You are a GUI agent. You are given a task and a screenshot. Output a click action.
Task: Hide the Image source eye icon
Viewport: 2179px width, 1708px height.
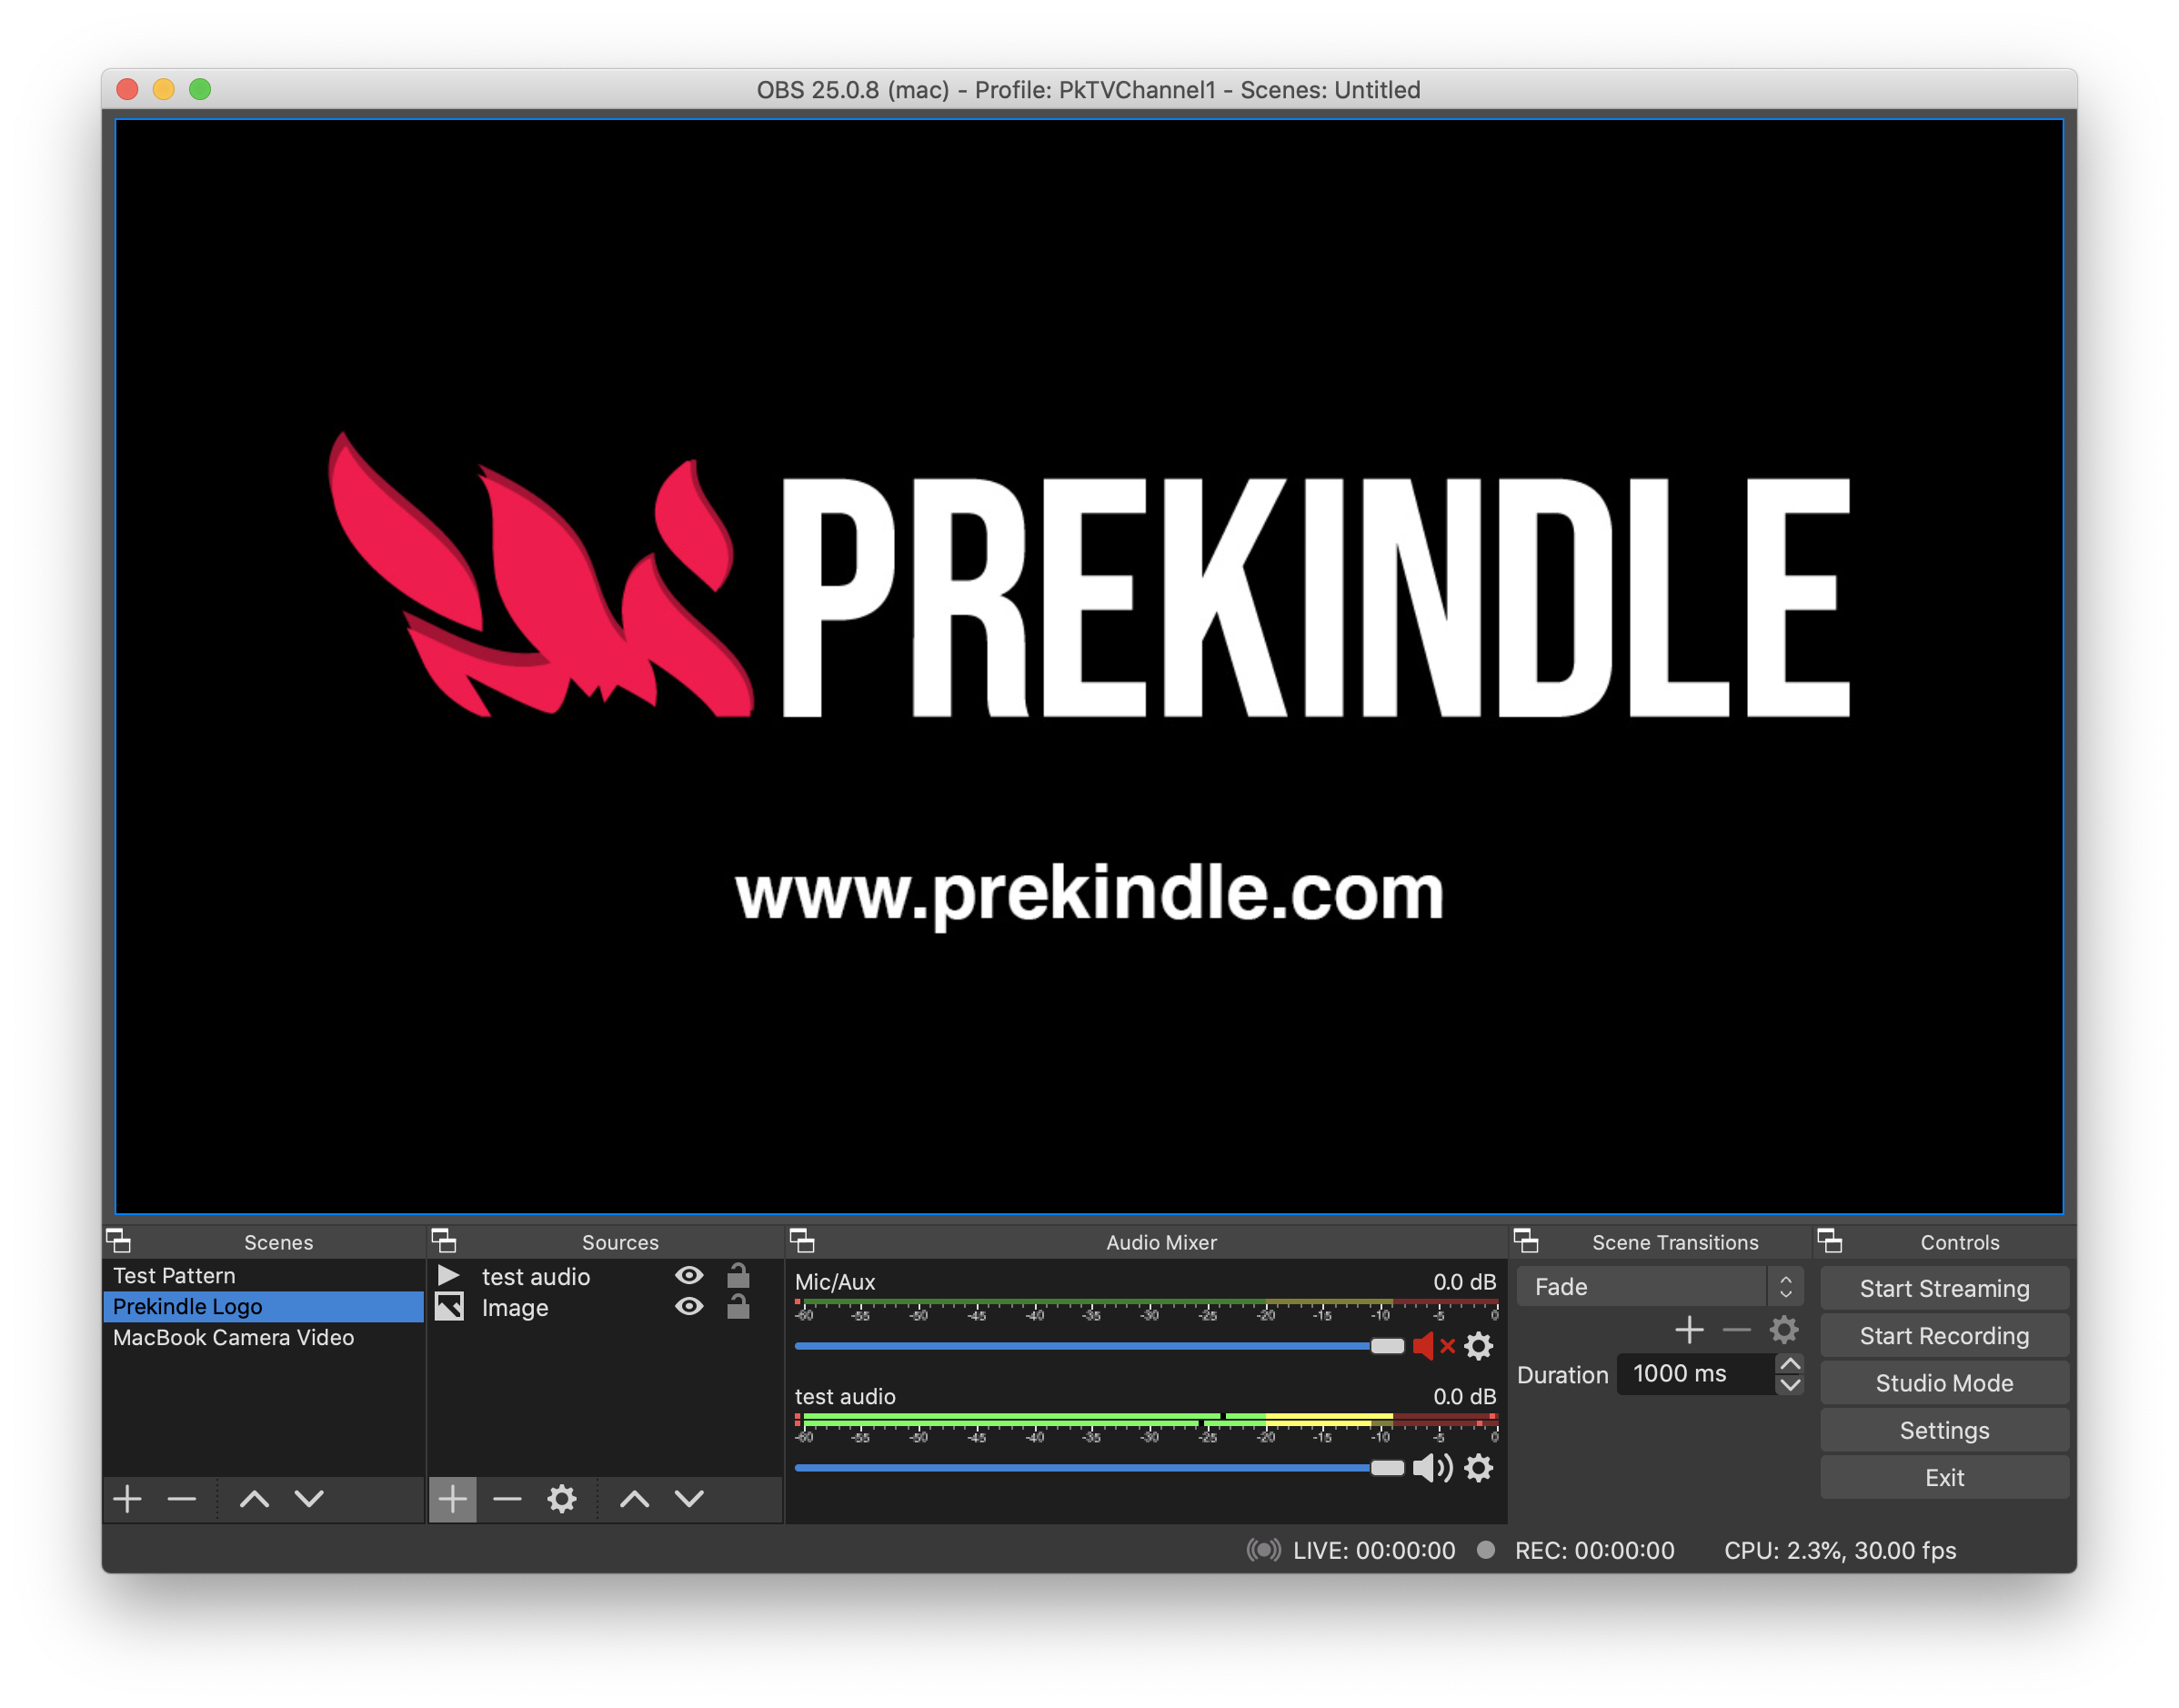coord(689,1307)
